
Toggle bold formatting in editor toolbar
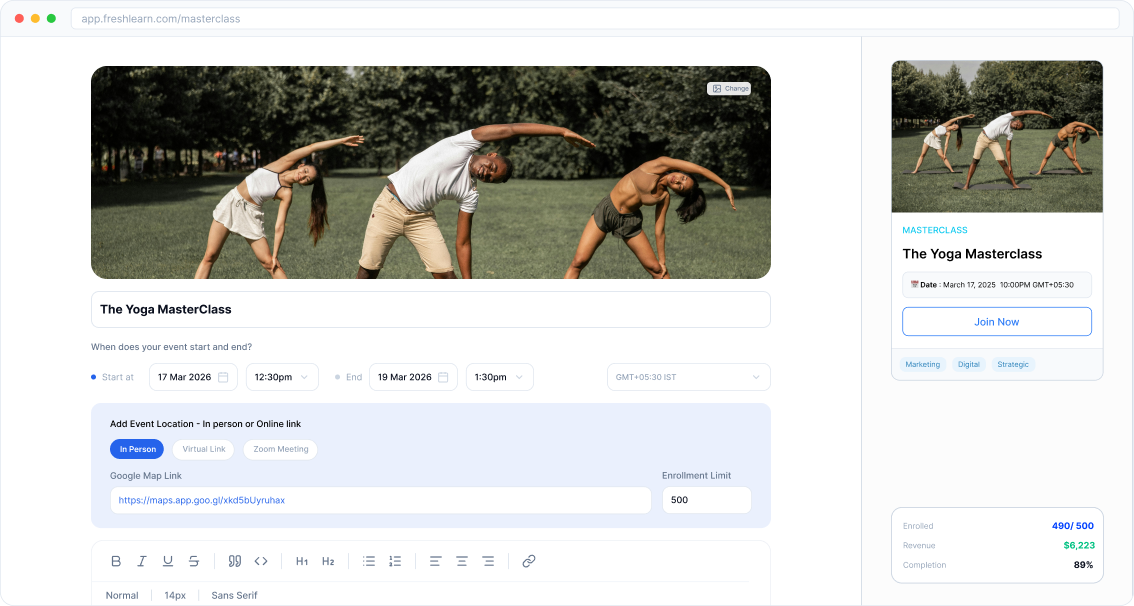[x=116, y=561]
